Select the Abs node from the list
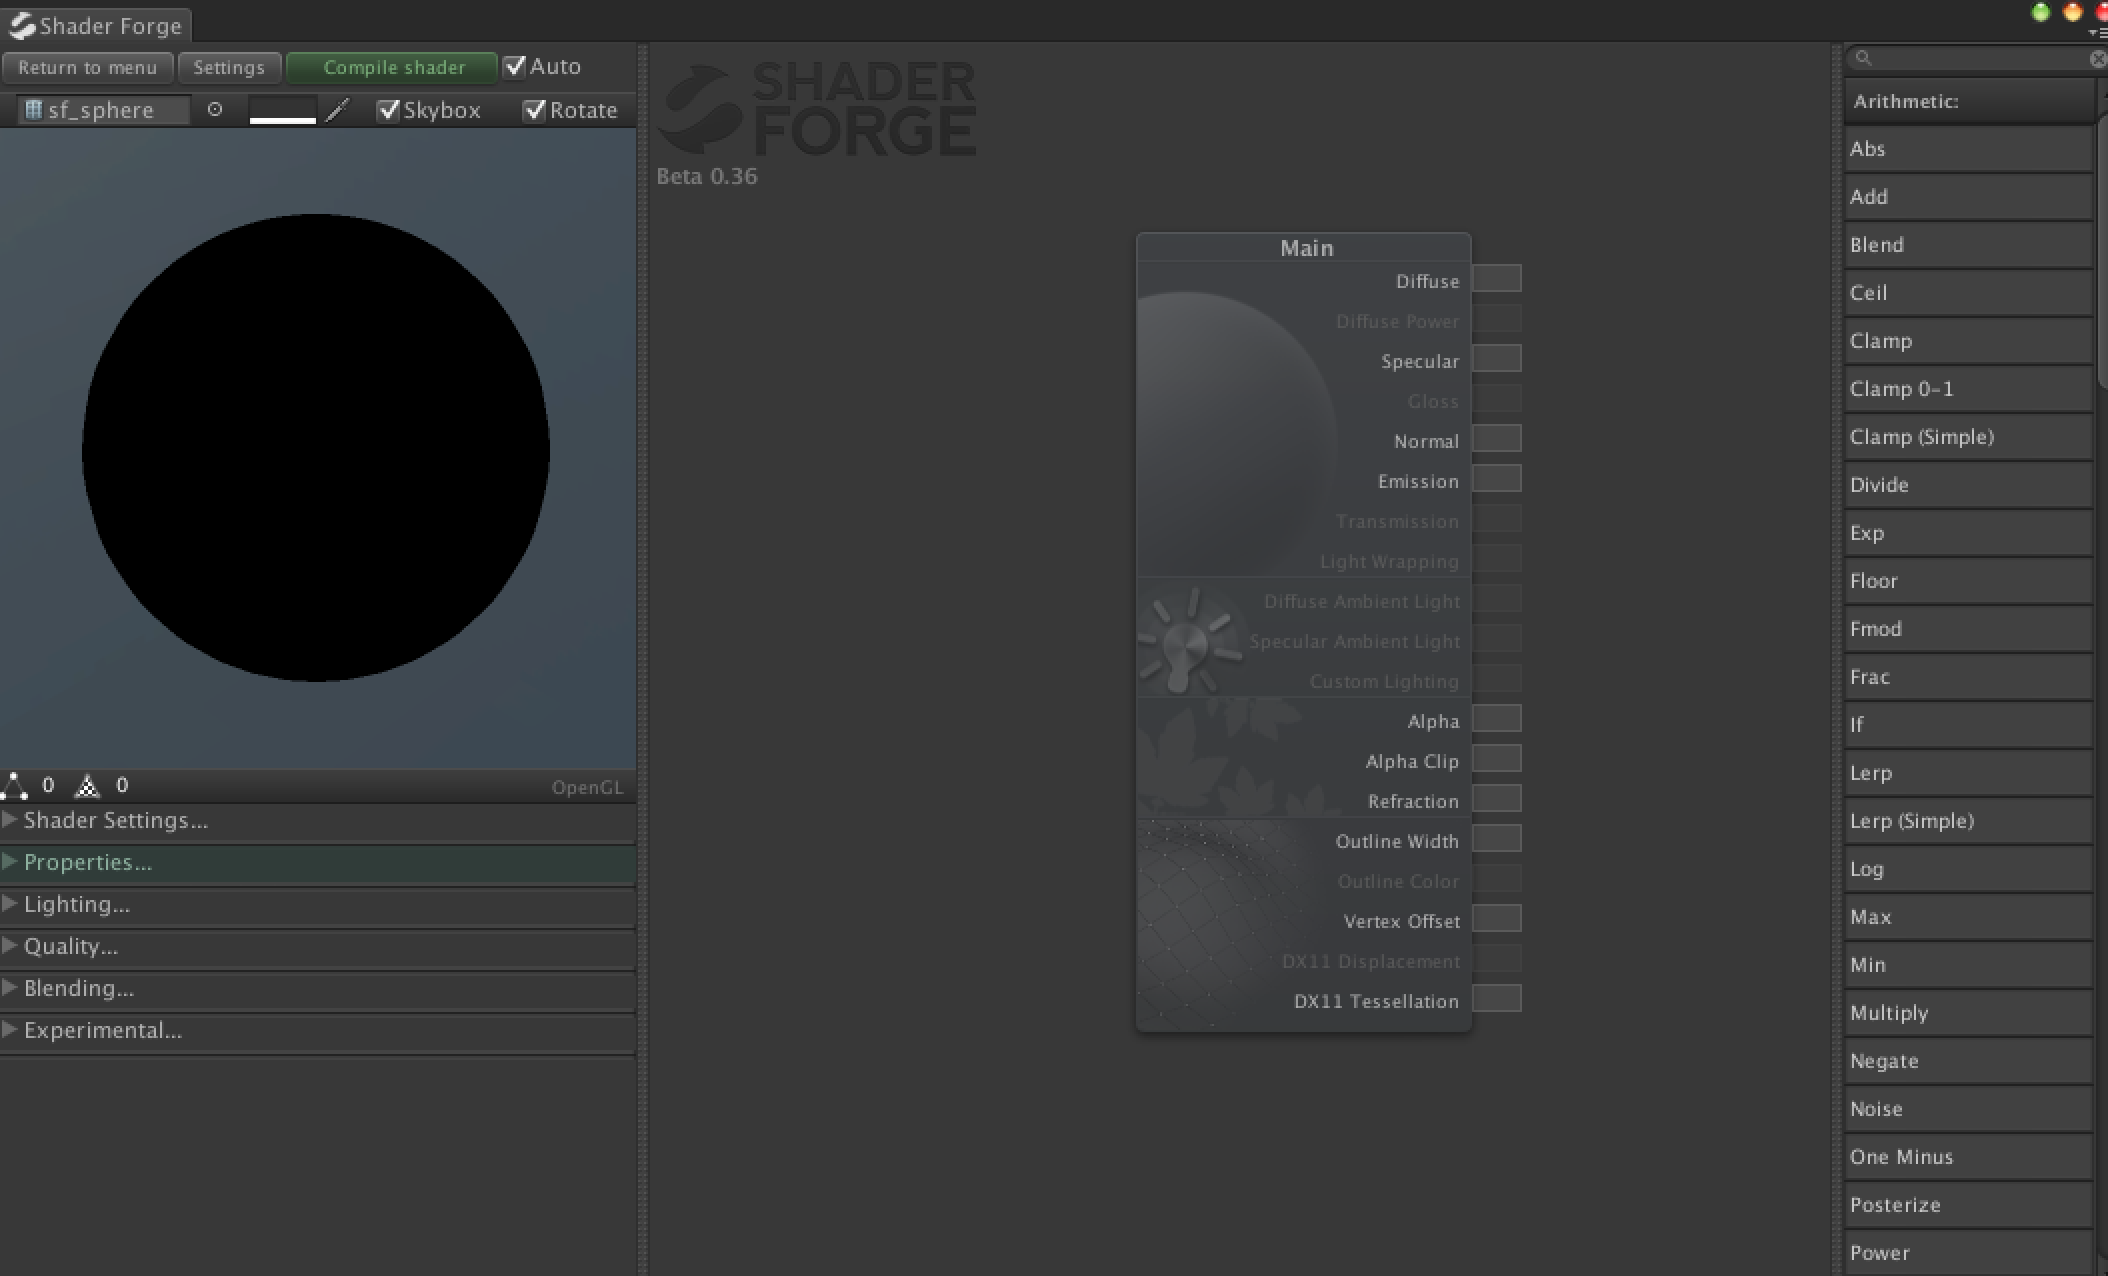 pos(1968,149)
